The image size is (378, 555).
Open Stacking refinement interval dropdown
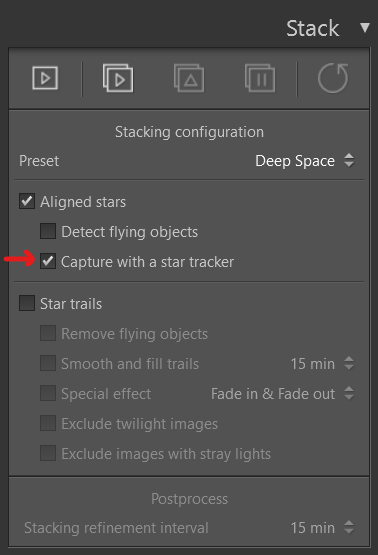[322, 527]
